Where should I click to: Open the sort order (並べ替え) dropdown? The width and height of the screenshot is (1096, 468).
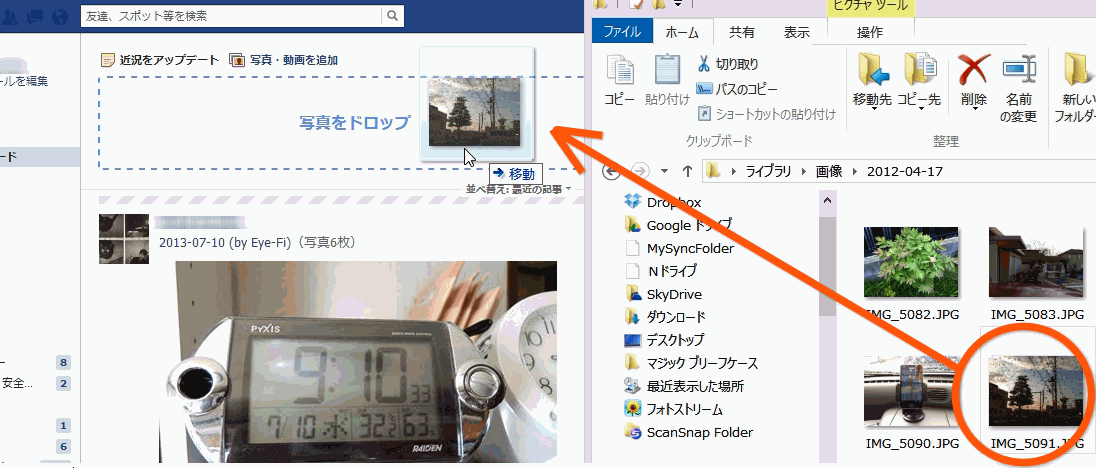pyautogui.click(x=520, y=189)
